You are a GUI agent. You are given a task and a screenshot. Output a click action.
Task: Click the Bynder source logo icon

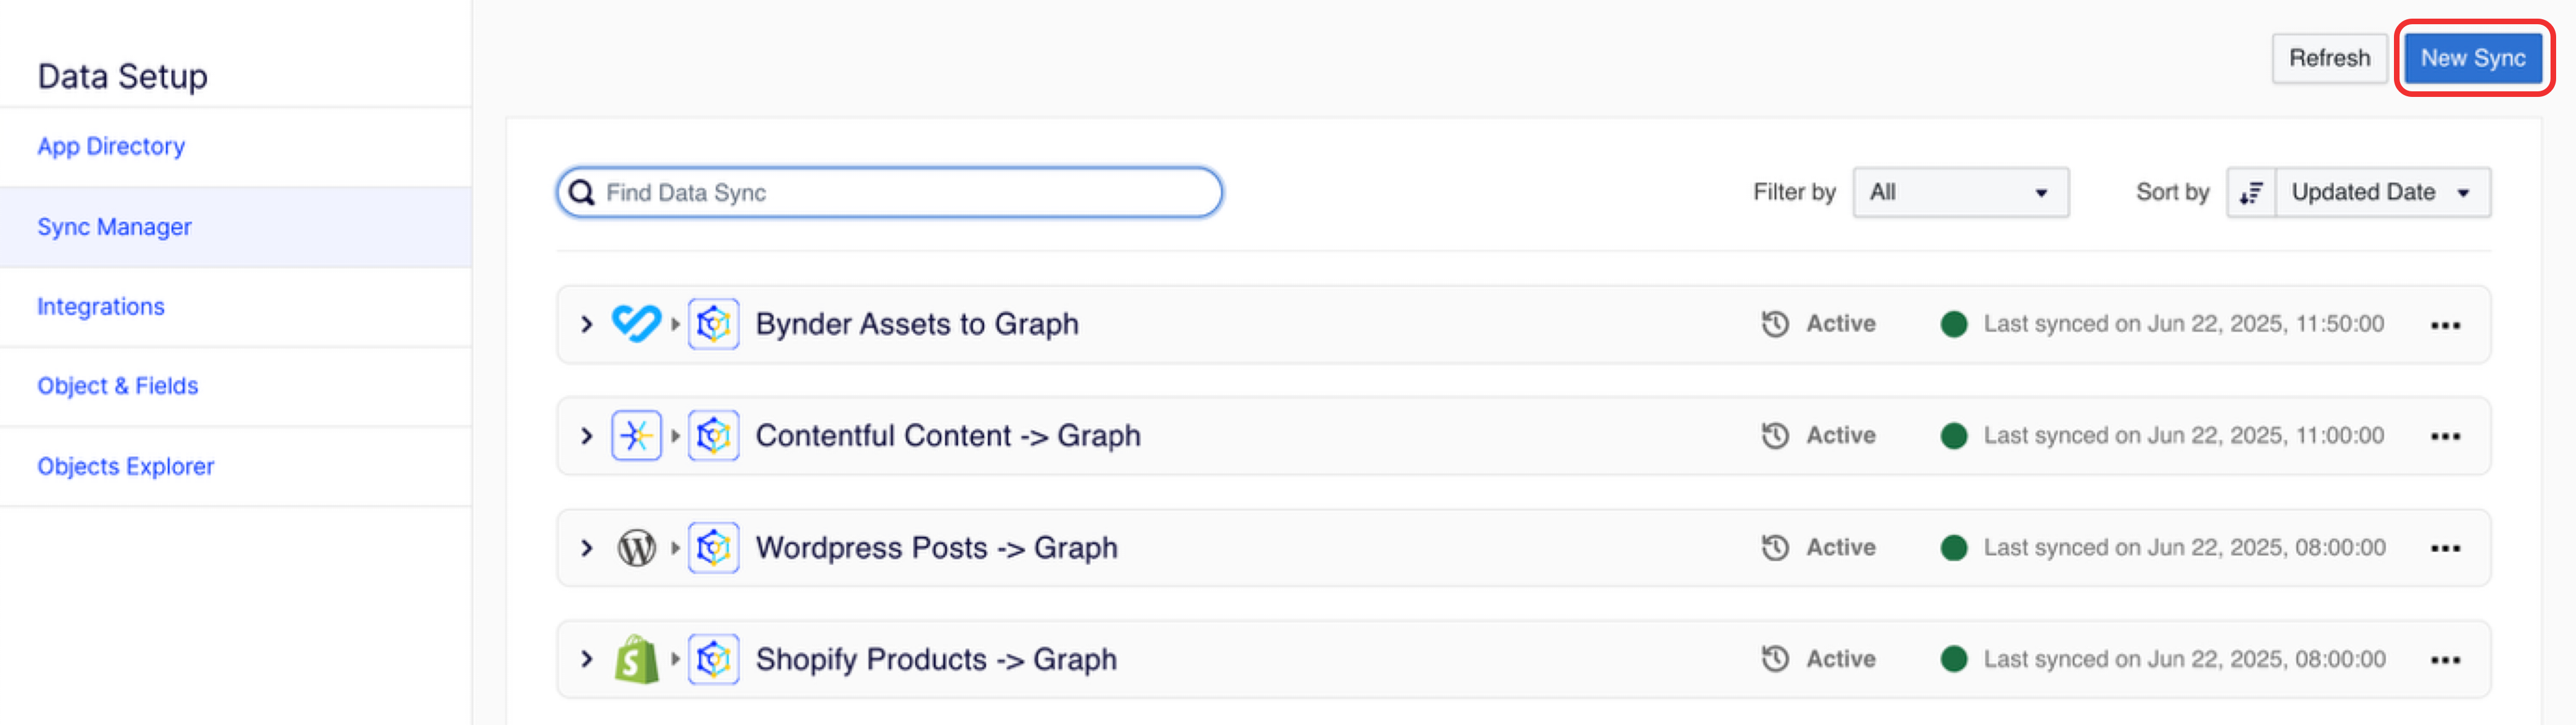click(x=636, y=324)
